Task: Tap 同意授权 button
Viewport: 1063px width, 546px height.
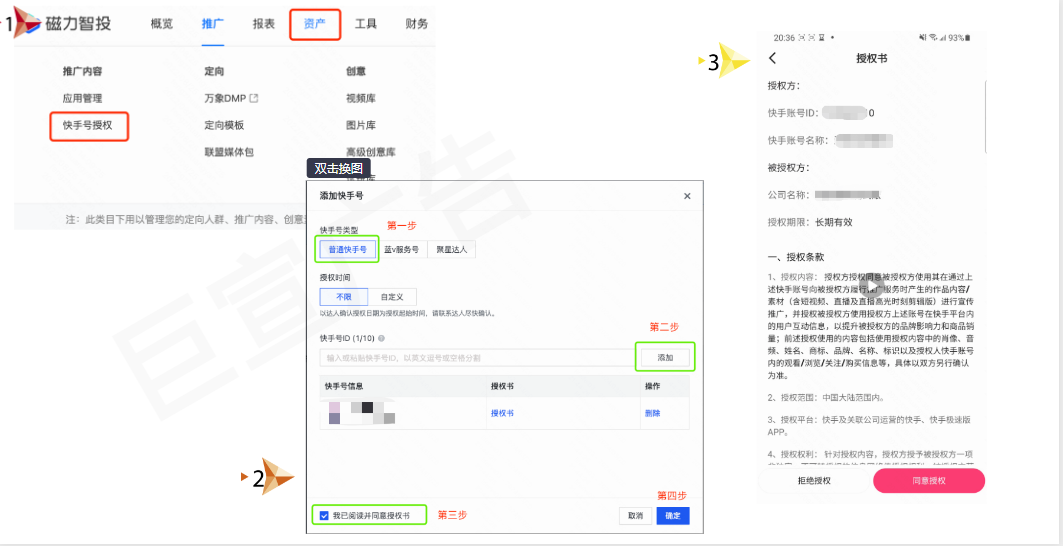Action: [929, 480]
